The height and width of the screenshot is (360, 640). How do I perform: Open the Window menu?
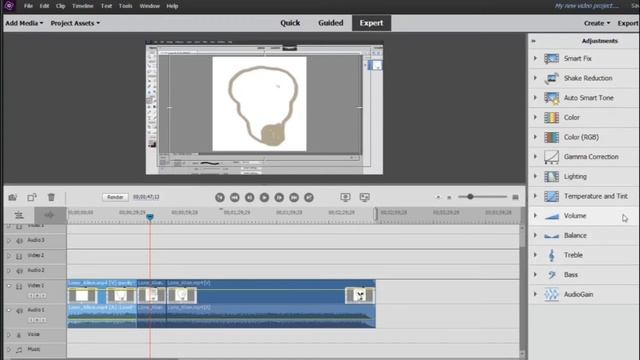click(149, 6)
